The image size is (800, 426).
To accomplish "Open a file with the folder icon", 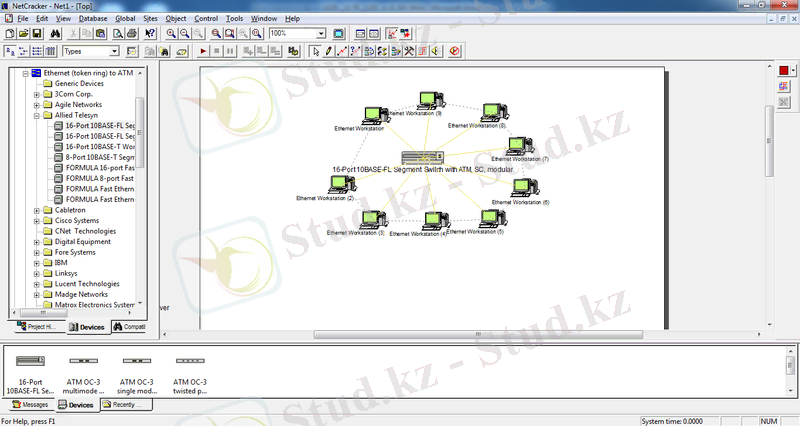I will point(23,34).
